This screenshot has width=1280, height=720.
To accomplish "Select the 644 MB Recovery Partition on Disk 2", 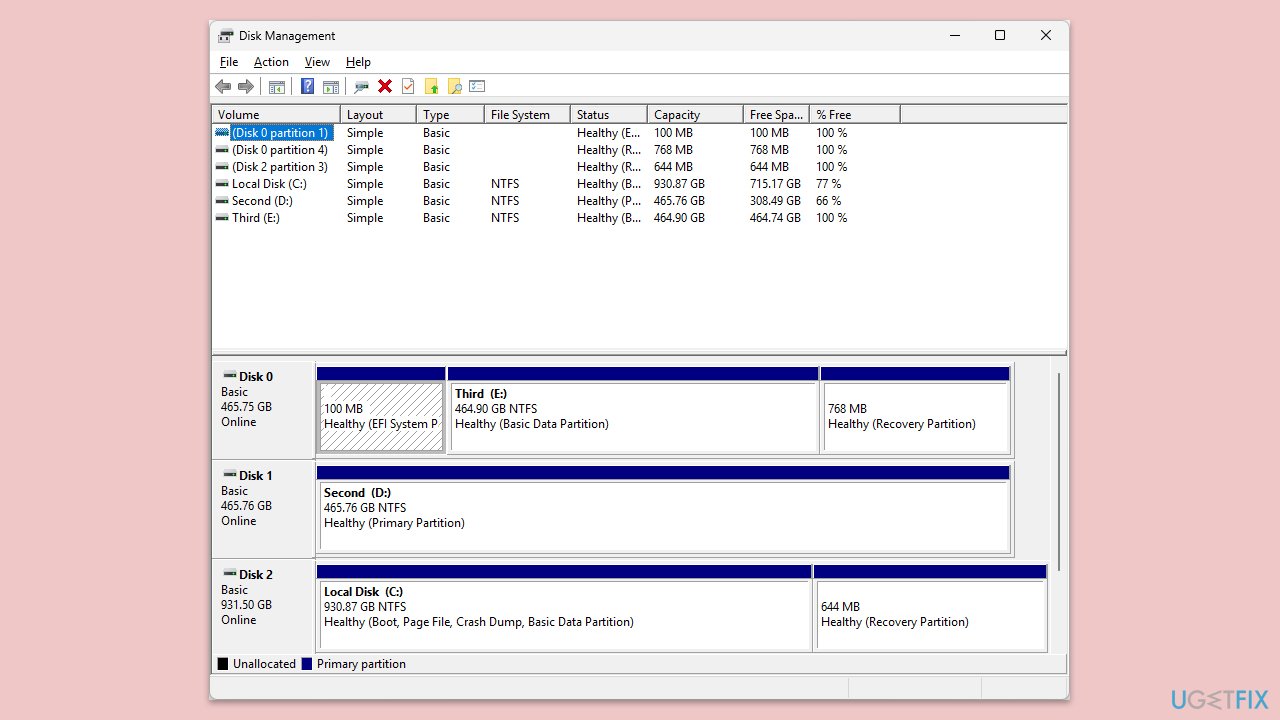I will tap(930, 614).
